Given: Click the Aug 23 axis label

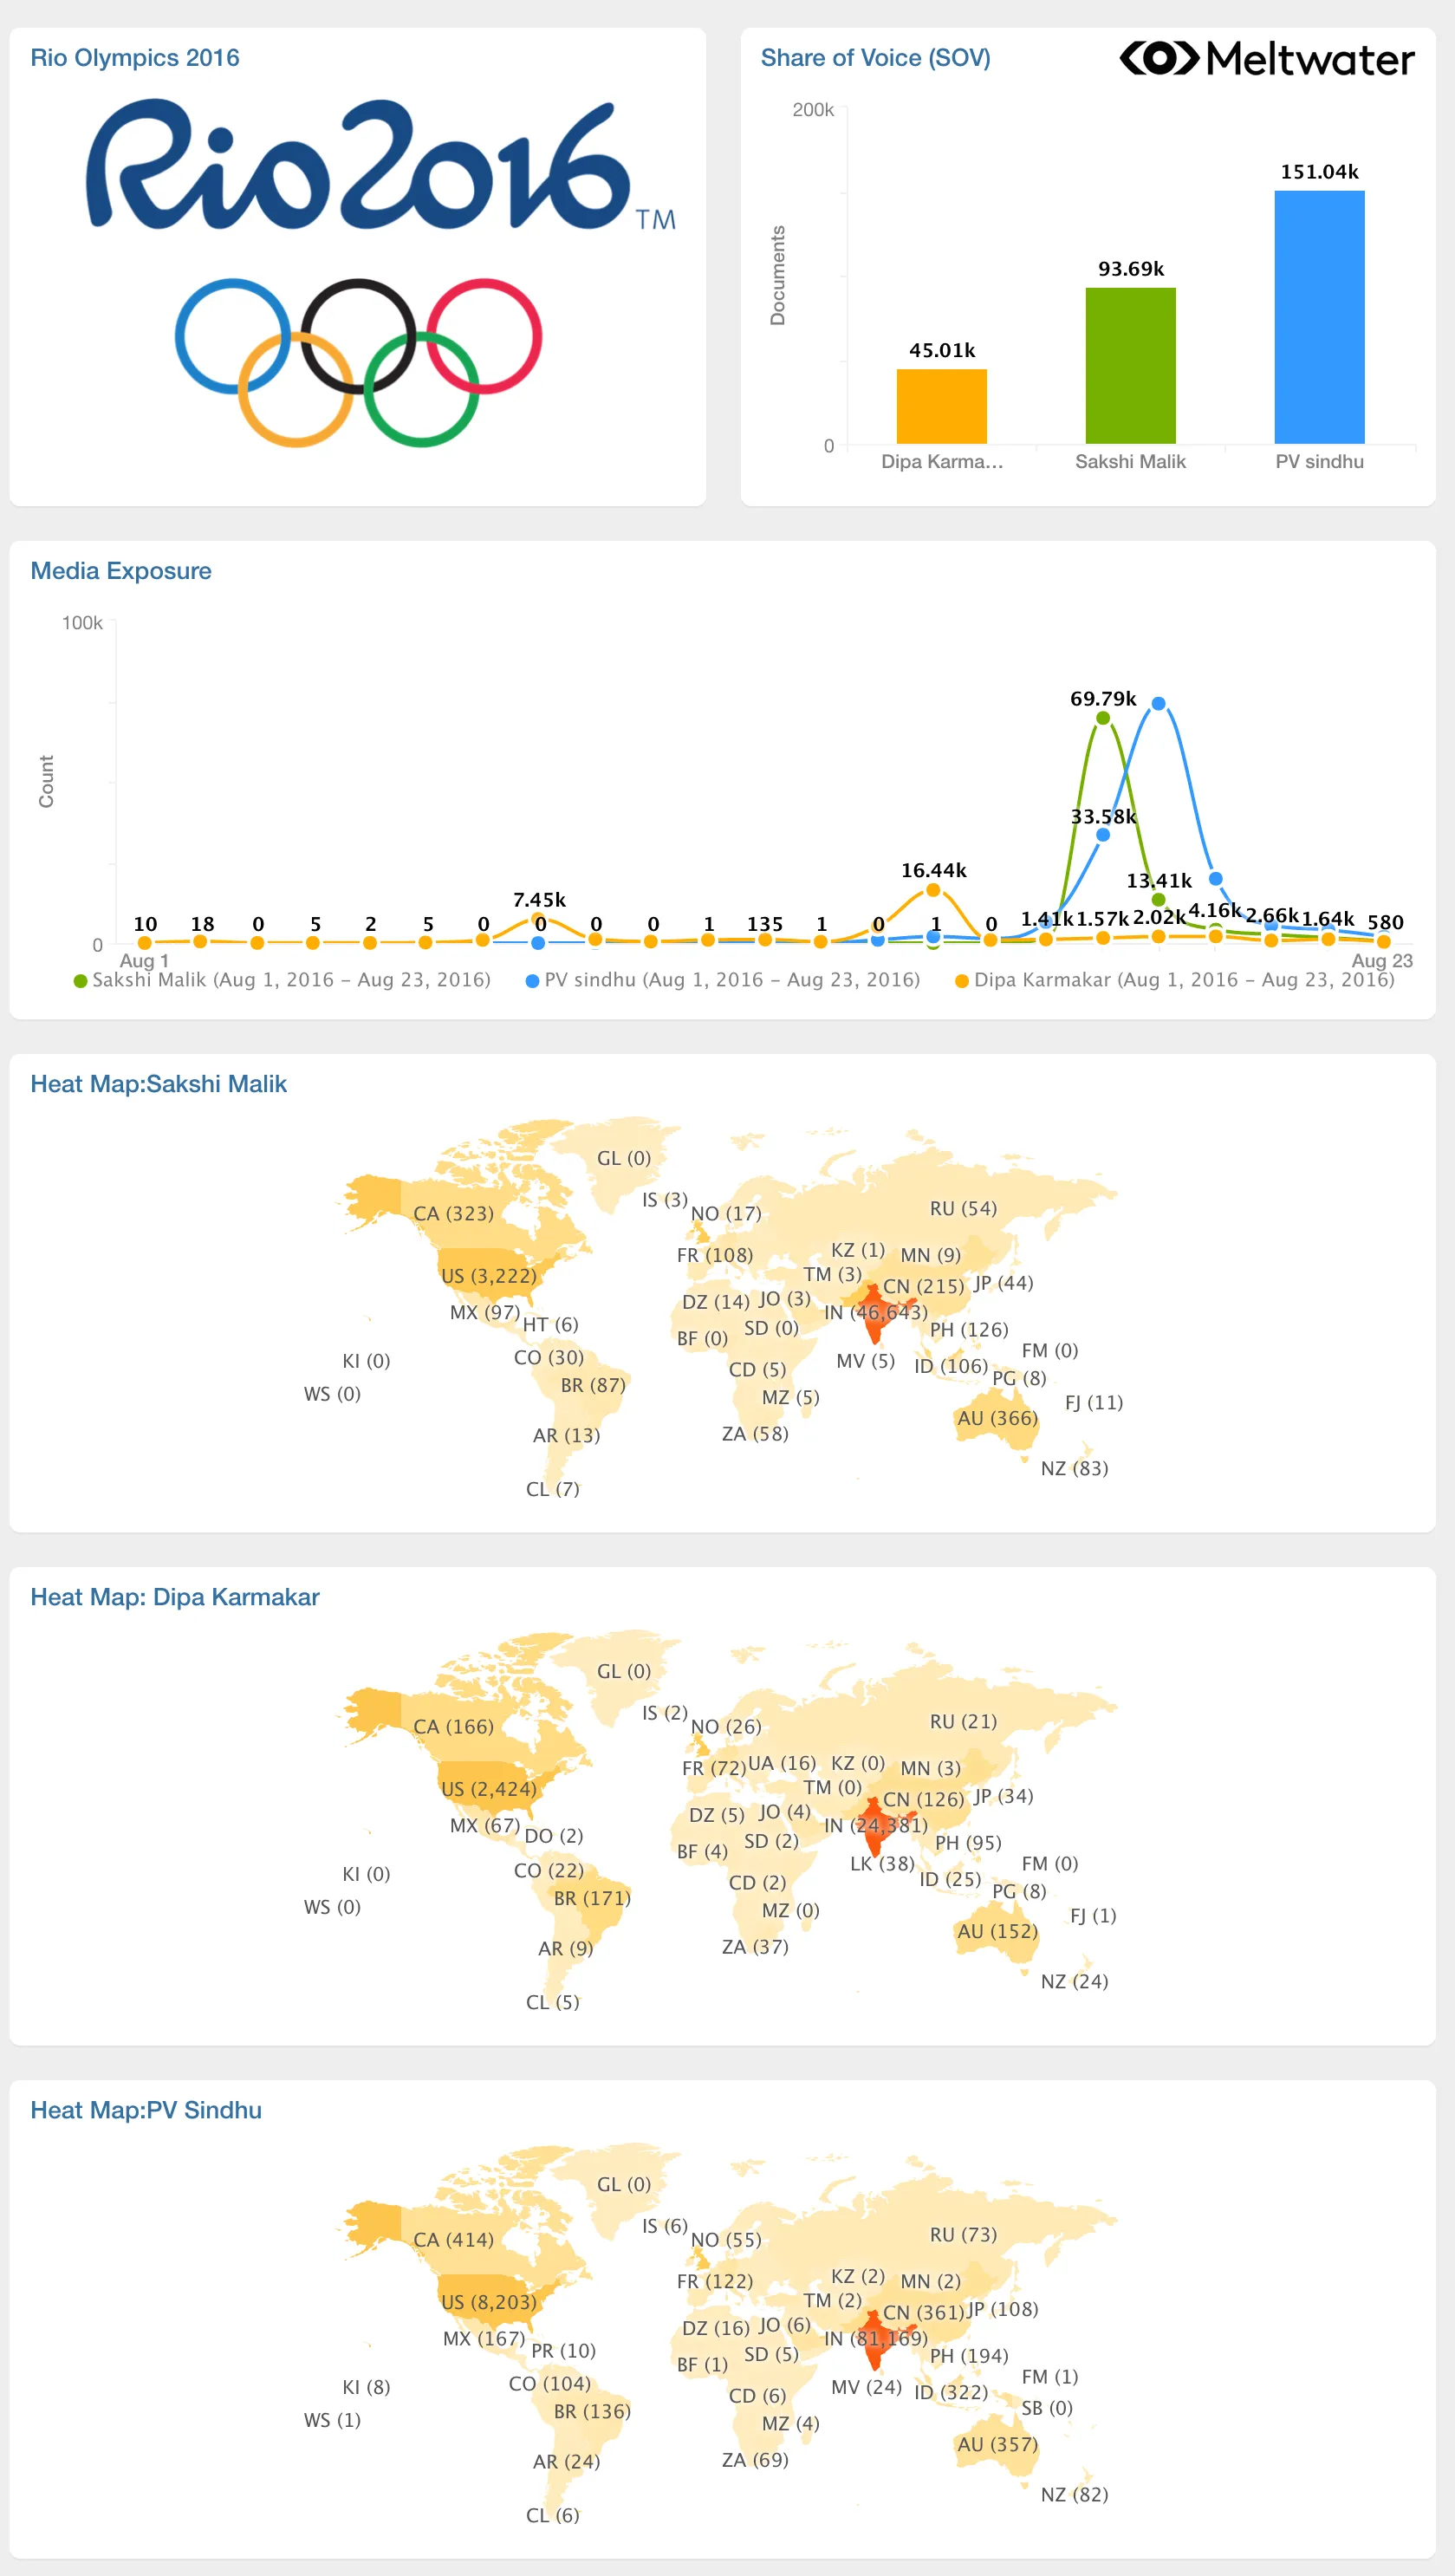Looking at the screenshot, I should (1381, 960).
